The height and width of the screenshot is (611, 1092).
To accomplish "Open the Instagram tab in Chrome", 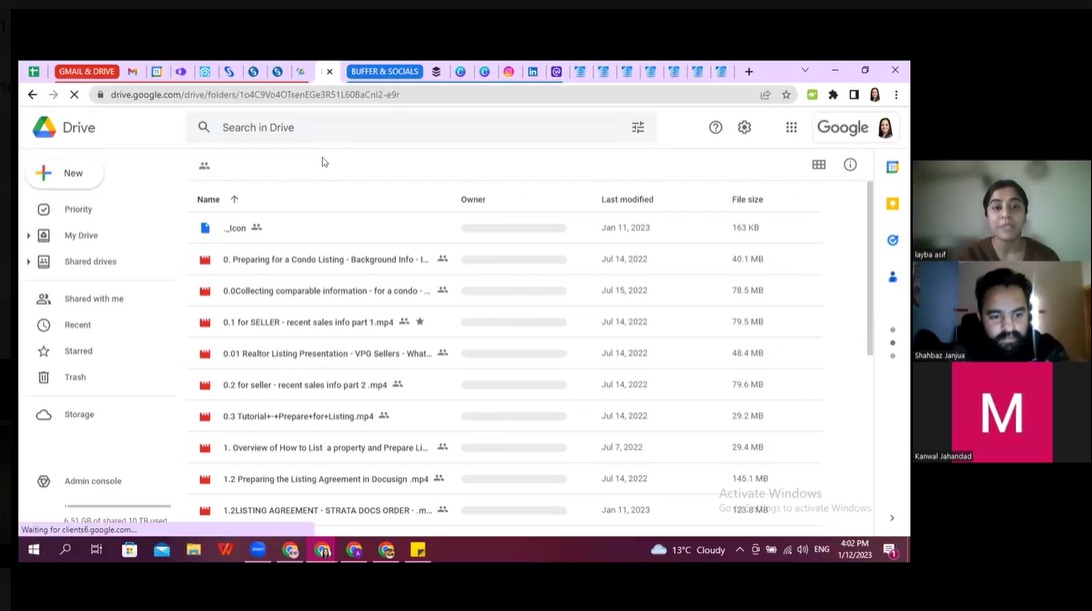I will (x=508, y=71).
